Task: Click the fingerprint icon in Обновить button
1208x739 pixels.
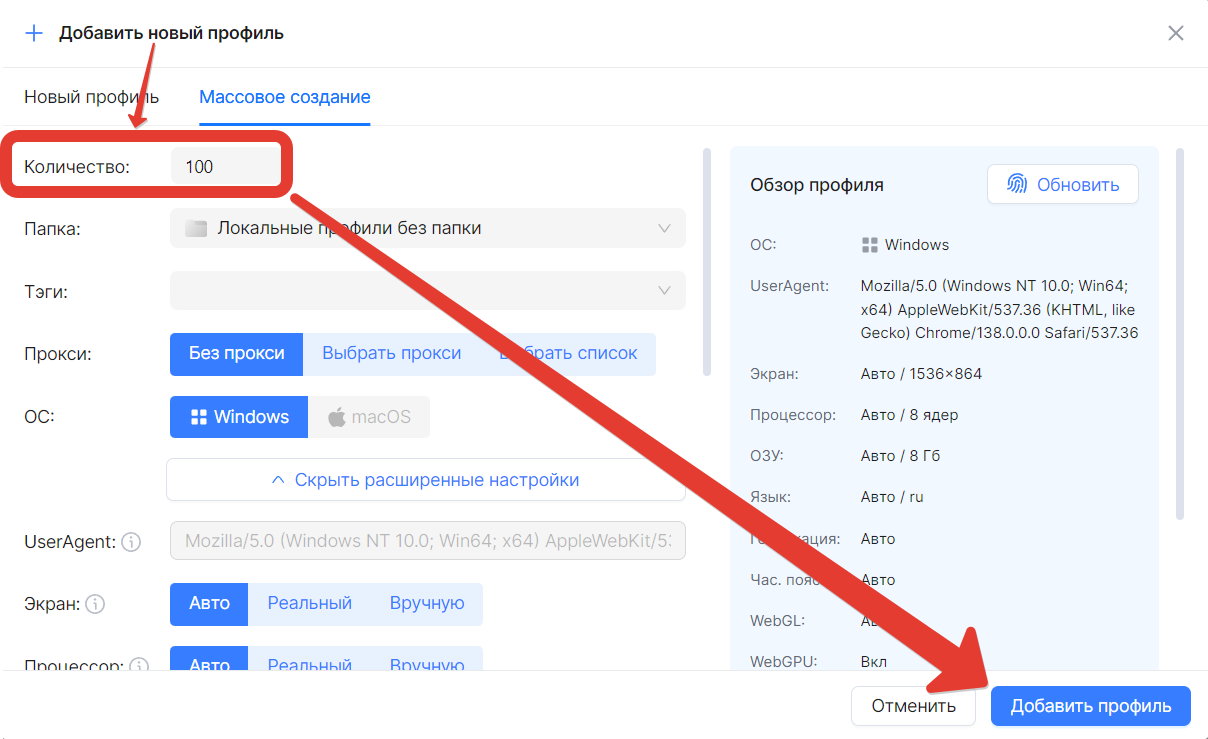Action: [1017, 184]
